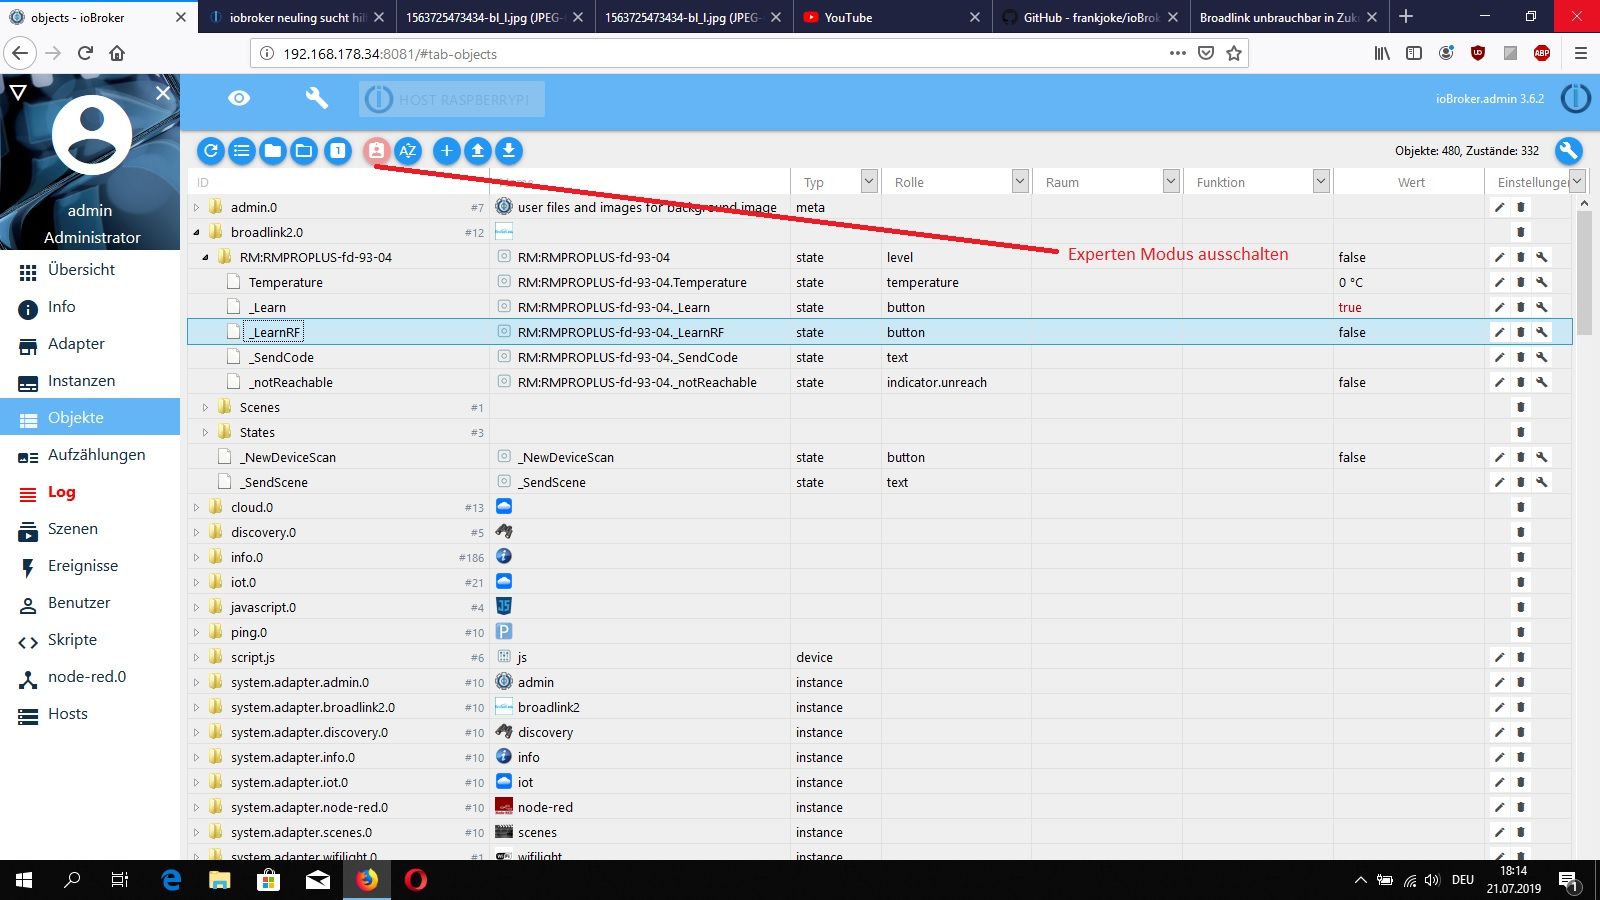Open Hosts in sidebar
The height and width of the screenshot is (900, 1600).
(x=90, y=714)
